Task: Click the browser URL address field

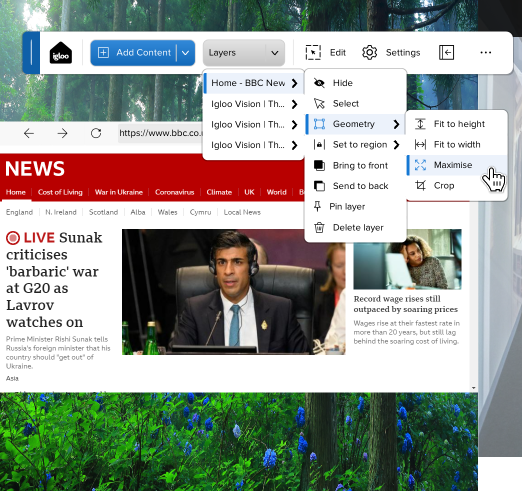Action: tap(161, 133)
